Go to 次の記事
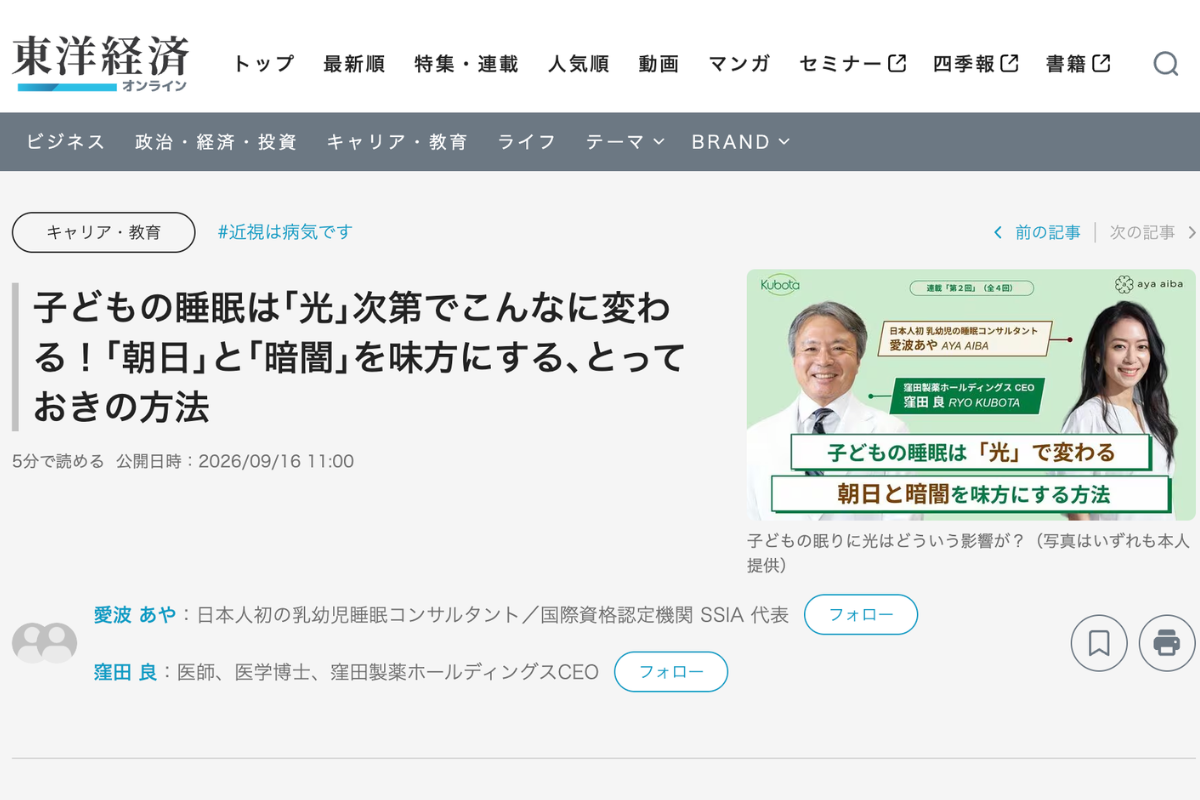1200x800 pixels. [x=1153, y=232]
